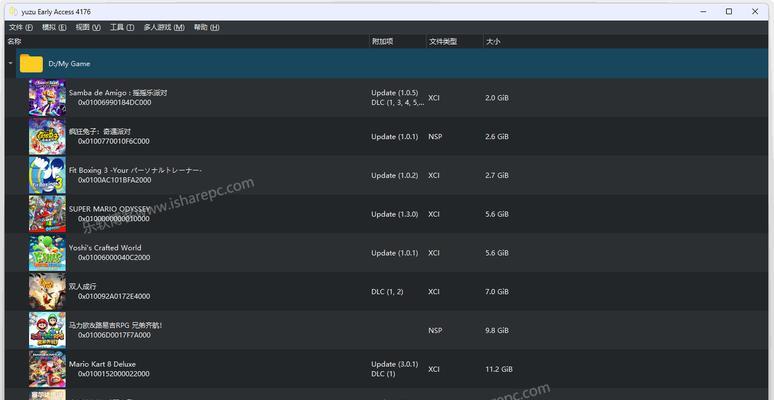Click the title ID 0x0100152000022000
Viewport: 774px width, 400px height.
pyautogui.click(x=114, y=374)
